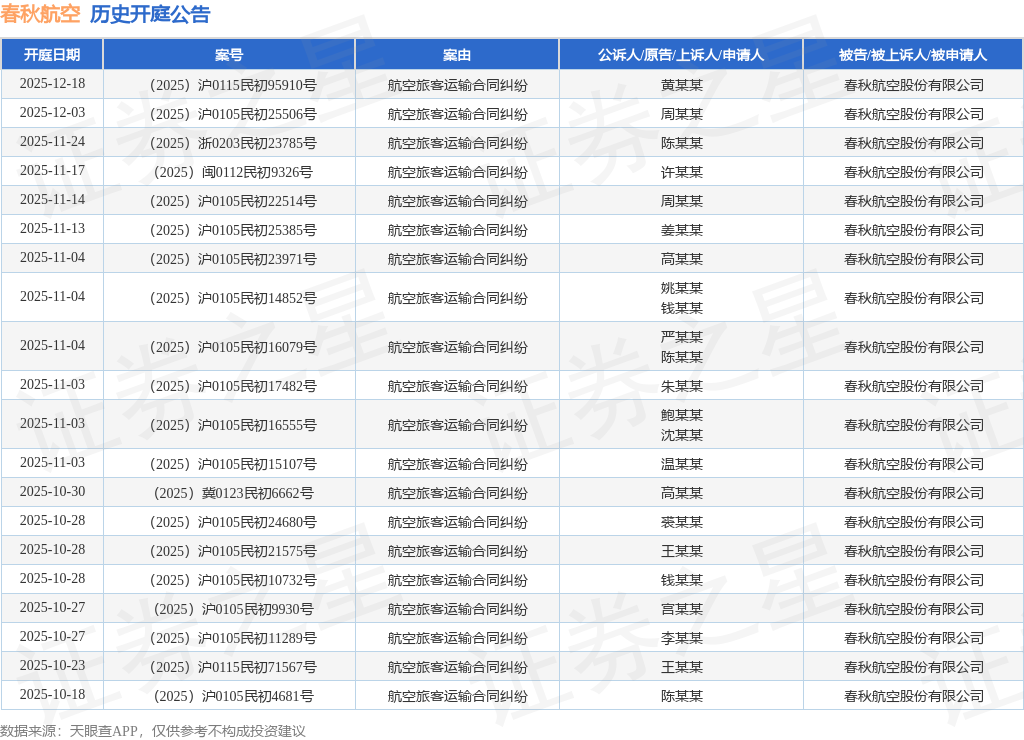The image size is (1024, 740).
Task: Click date cell 2025-12-18
Action: tap(52, 84)
